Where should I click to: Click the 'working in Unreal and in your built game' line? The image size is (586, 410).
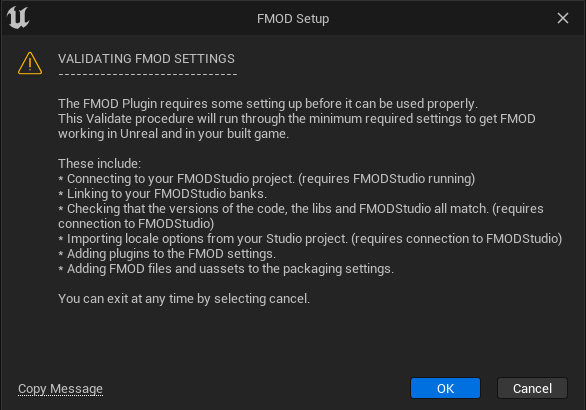pyautogui.click(x=173, y=134)
